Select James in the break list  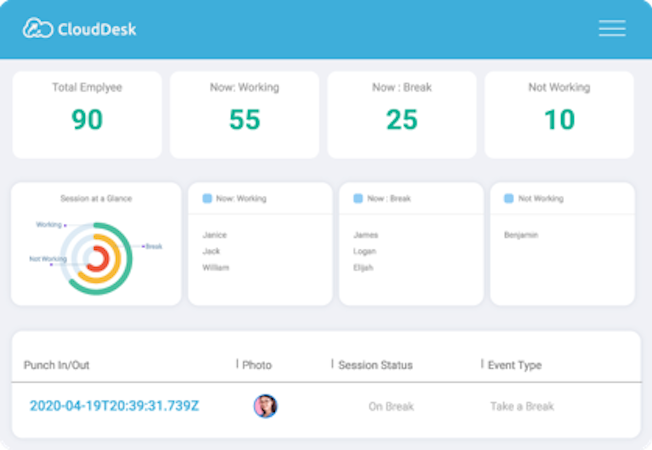[366, 235]
